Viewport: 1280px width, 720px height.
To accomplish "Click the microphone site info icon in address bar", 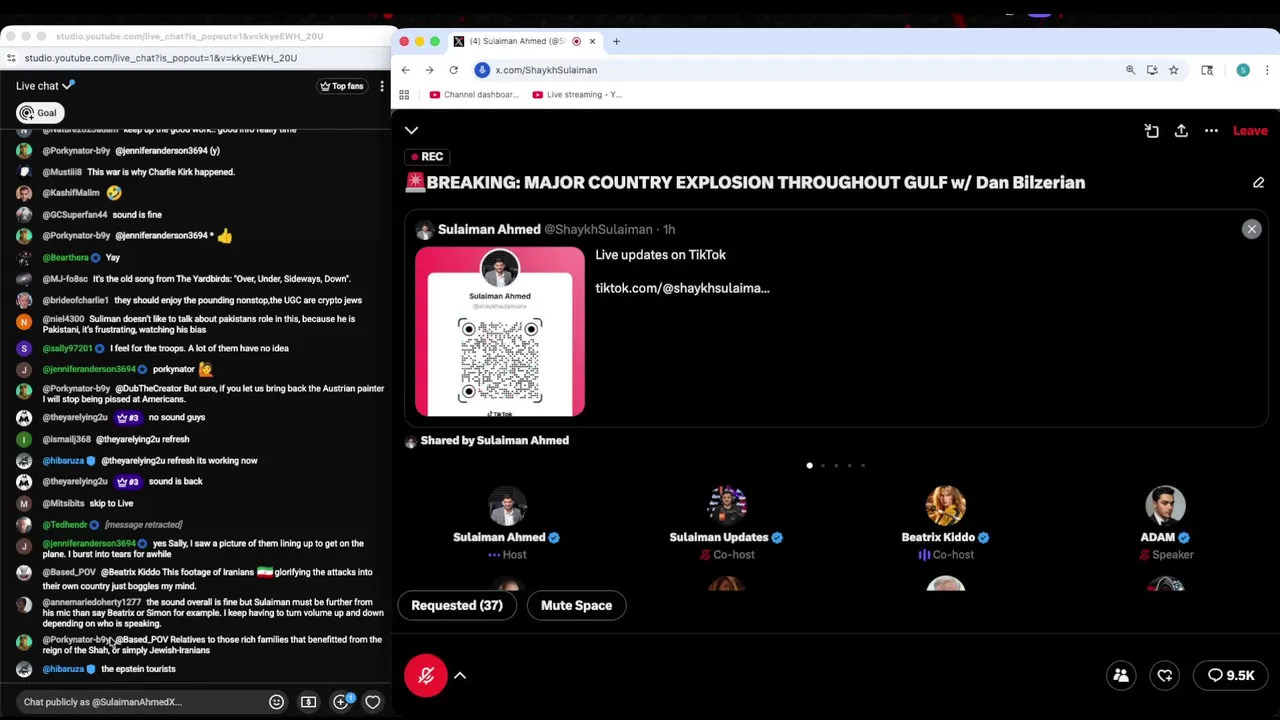I will click(x=482, y=70).
